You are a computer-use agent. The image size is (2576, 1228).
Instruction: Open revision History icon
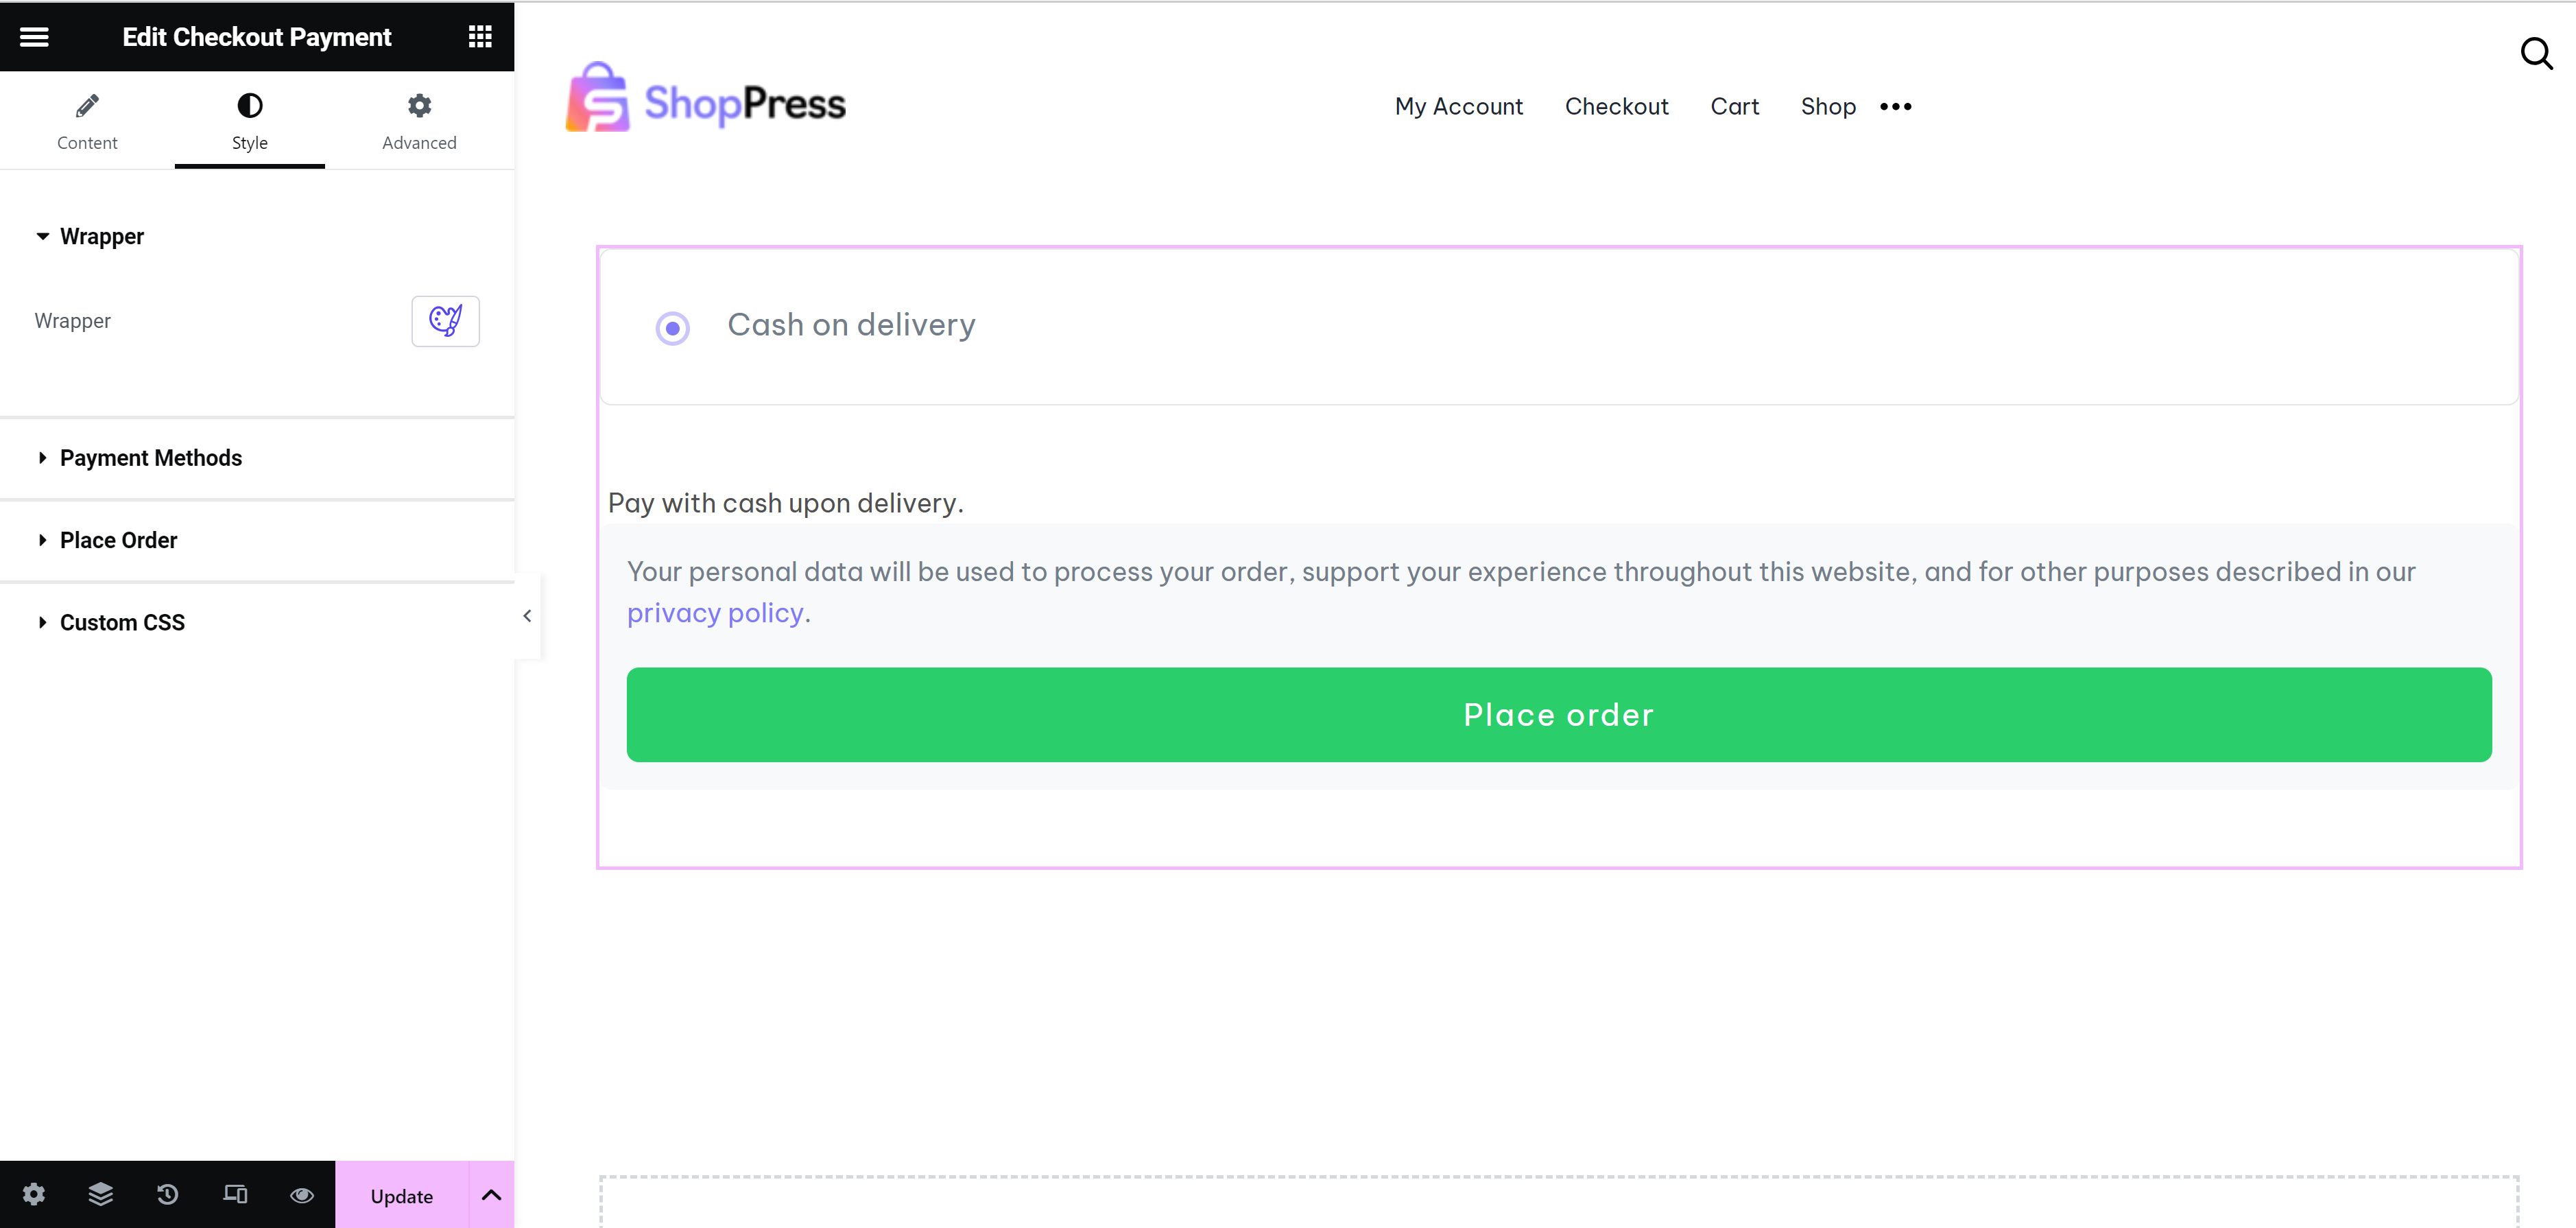(168, 1194)
